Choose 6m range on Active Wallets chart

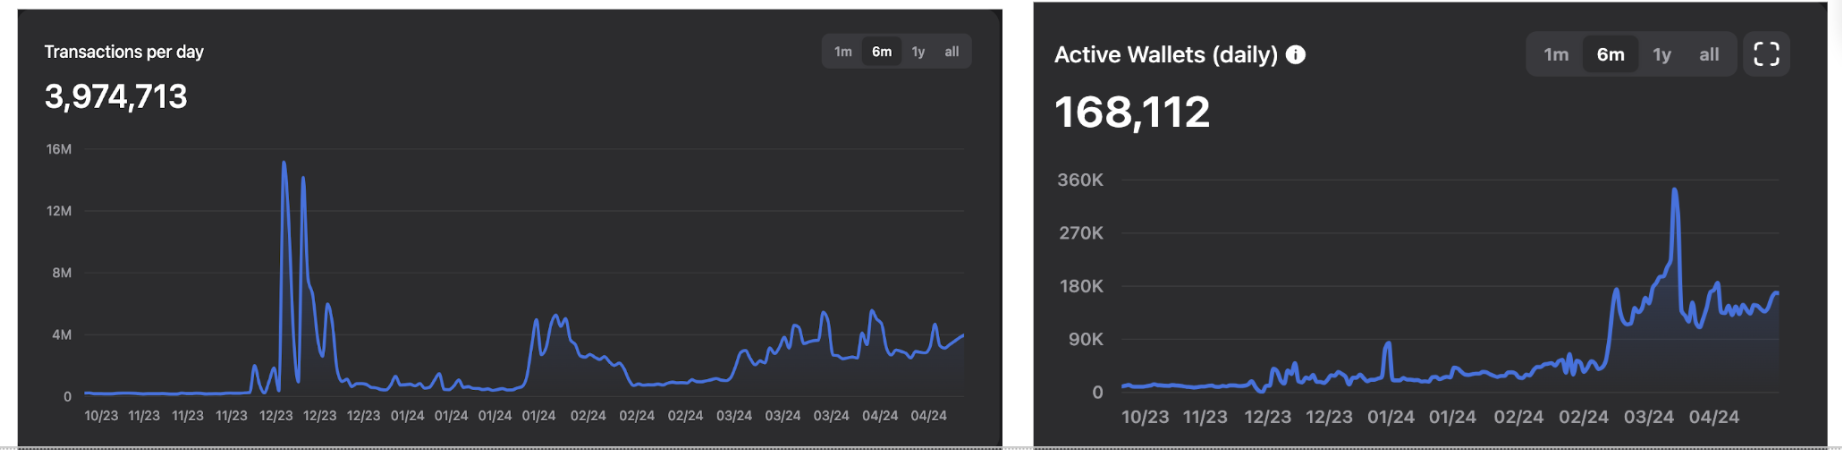(x=1610, y=55)
